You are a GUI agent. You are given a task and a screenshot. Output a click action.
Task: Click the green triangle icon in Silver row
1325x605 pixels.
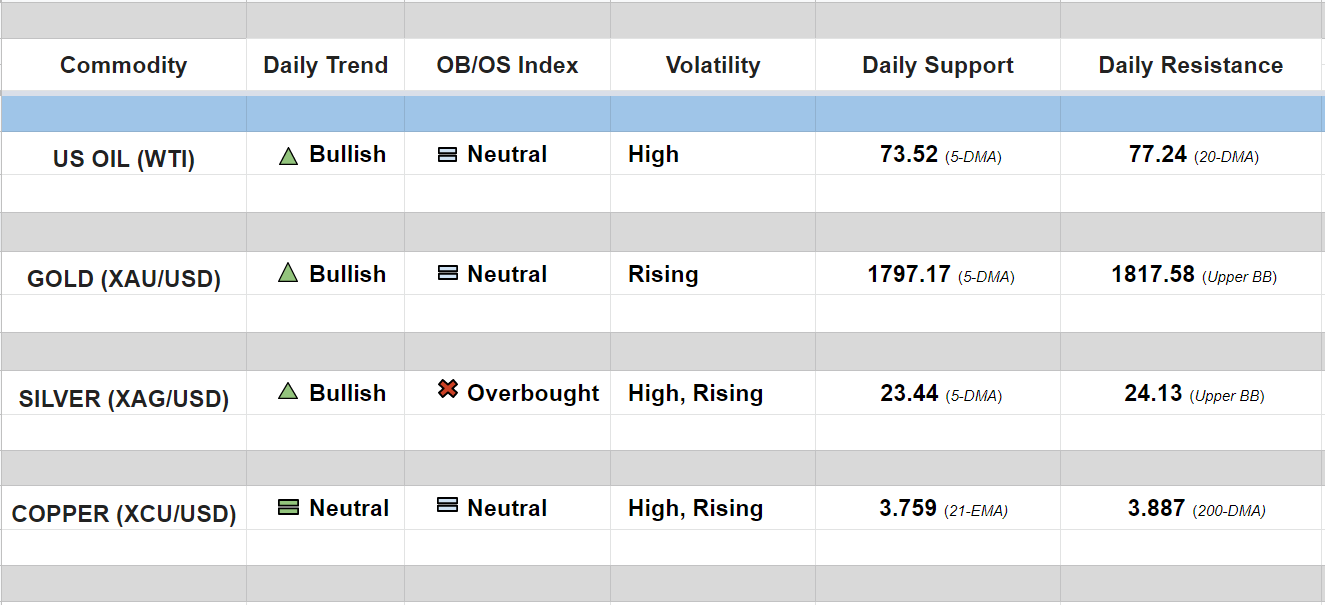pos(288,392)
